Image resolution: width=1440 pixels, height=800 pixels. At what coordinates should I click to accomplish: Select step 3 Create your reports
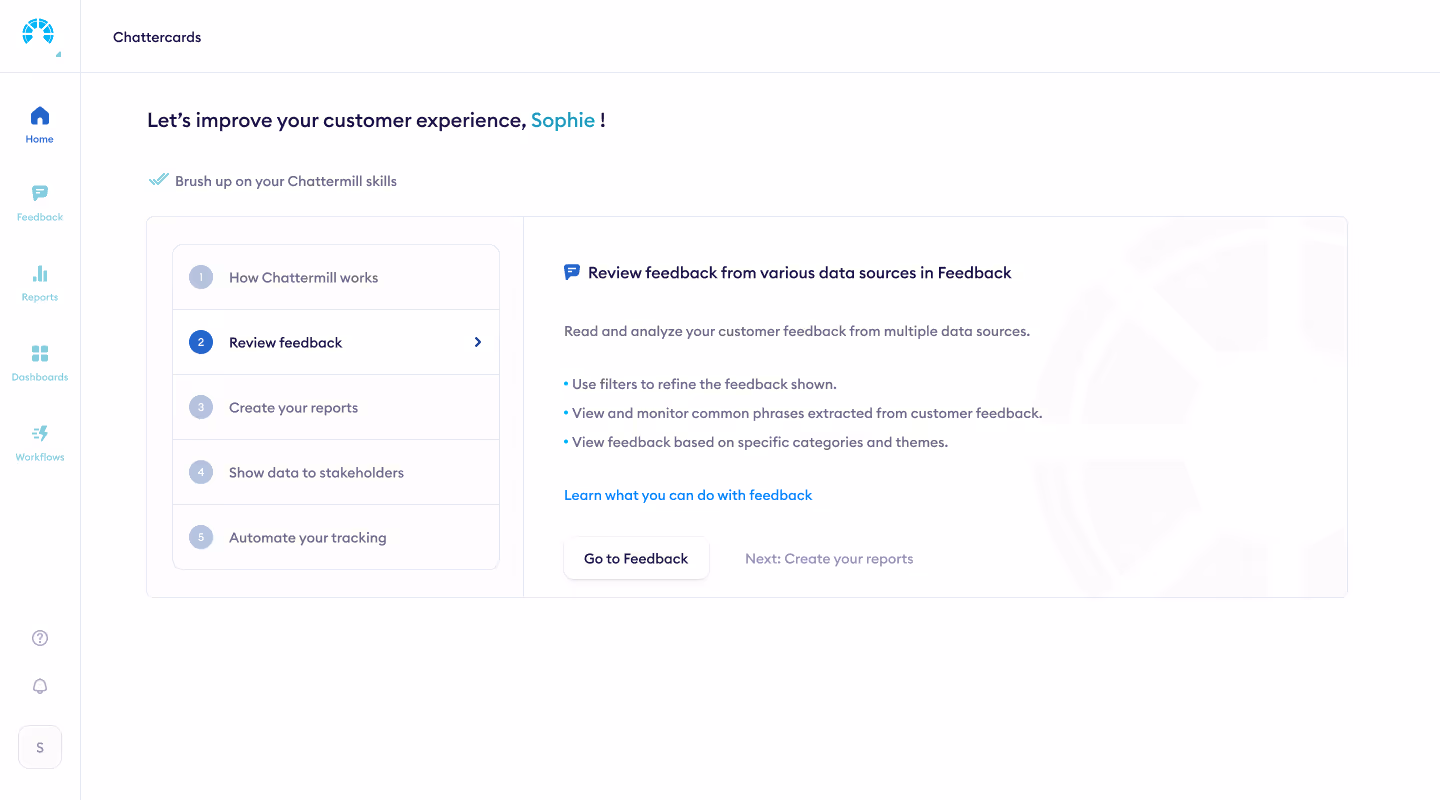(x=336, y=407)
